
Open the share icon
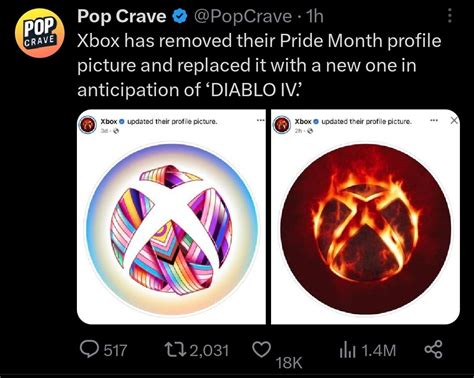(433, 349)
